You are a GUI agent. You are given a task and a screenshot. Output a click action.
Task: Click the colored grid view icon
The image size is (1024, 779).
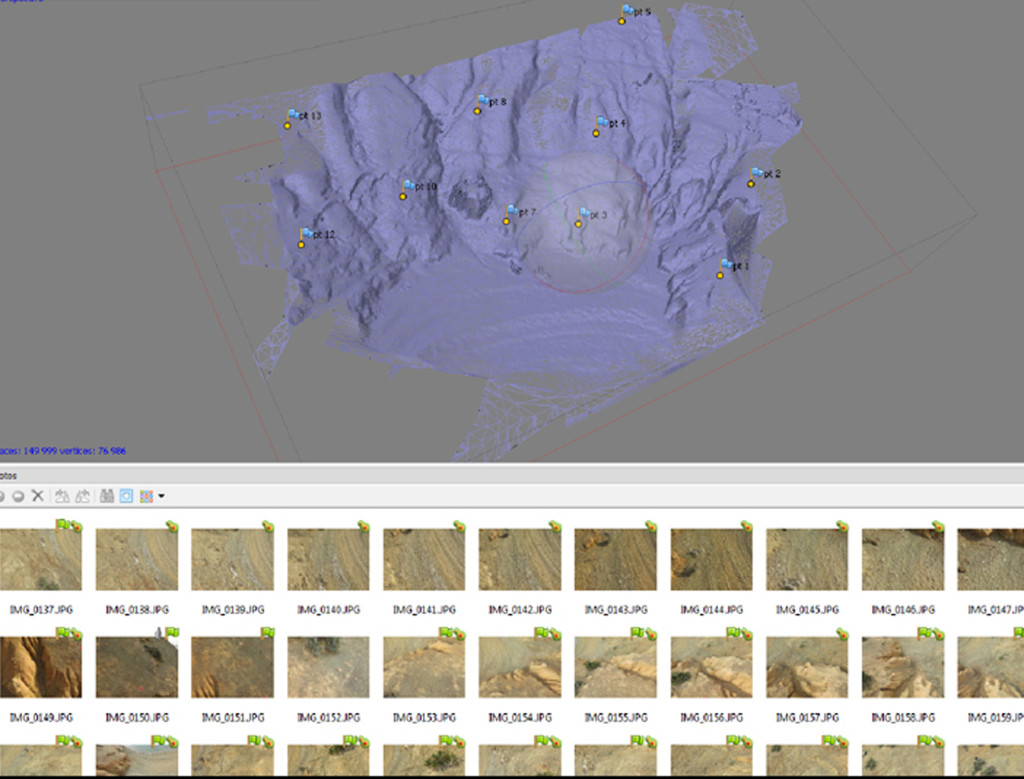147,496
